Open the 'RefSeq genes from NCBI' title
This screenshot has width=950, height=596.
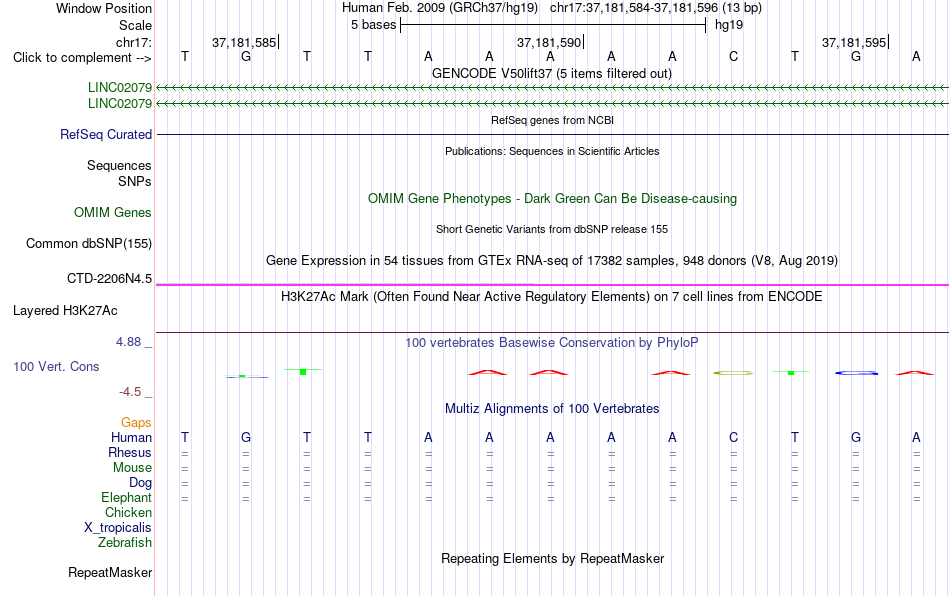click(x=552, y=120)
